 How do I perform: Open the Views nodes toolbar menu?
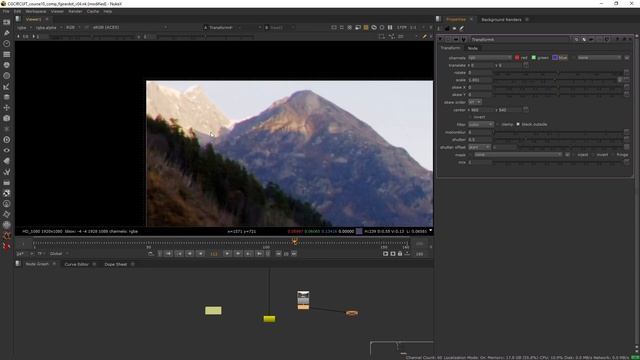tap(7, 150)
